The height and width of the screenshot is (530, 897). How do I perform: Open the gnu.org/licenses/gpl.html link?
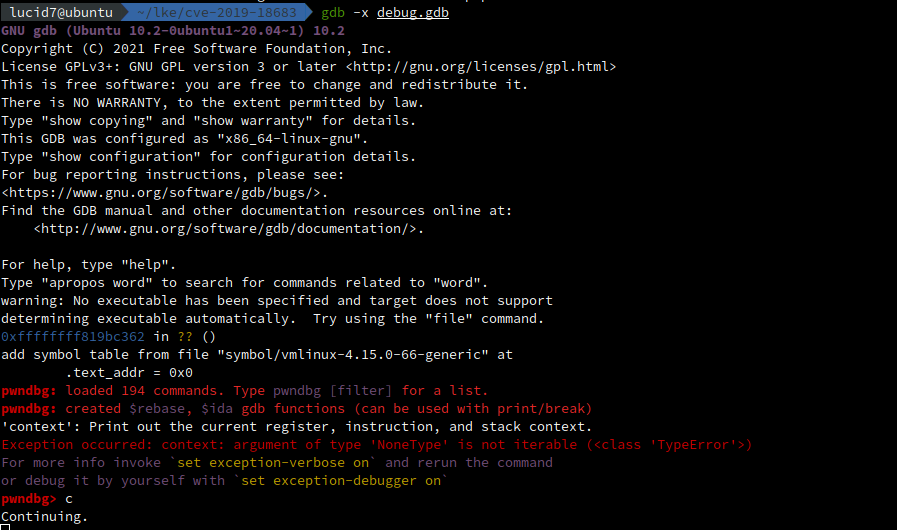click(481, 66)
